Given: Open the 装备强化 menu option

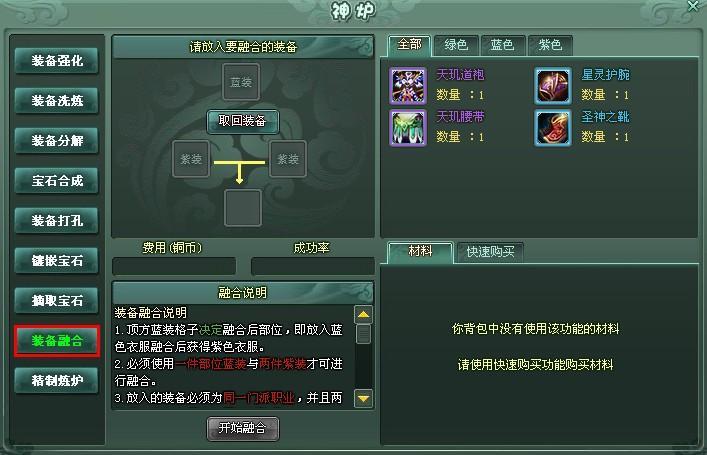Looking at the screenshot, I should point(57,61).
